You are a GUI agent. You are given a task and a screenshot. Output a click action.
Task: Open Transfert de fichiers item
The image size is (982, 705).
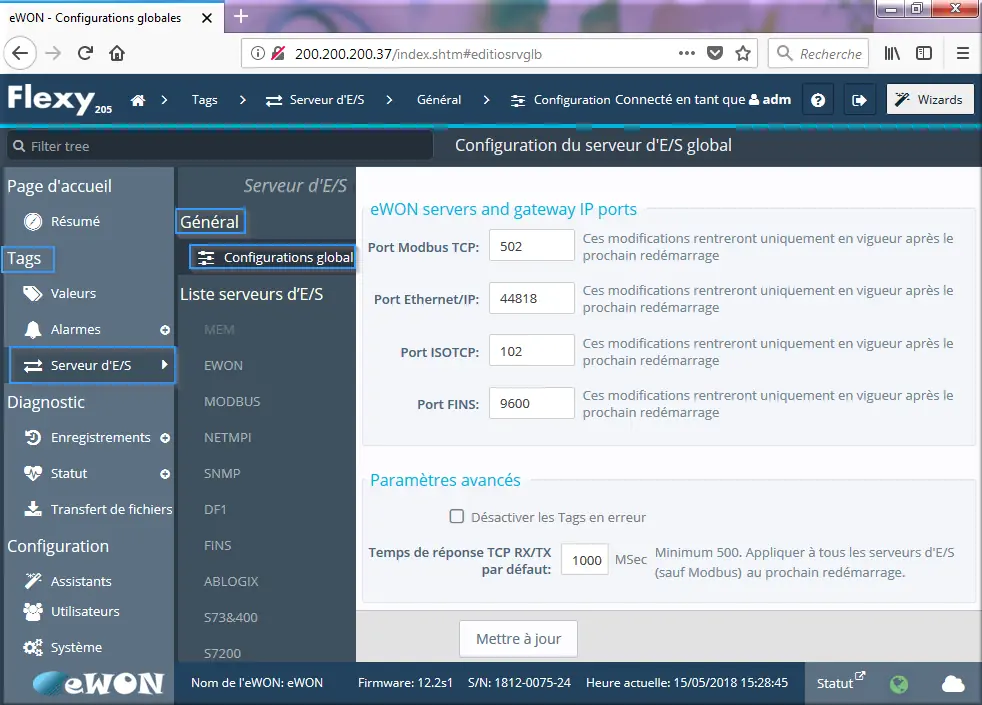[98, 509]
